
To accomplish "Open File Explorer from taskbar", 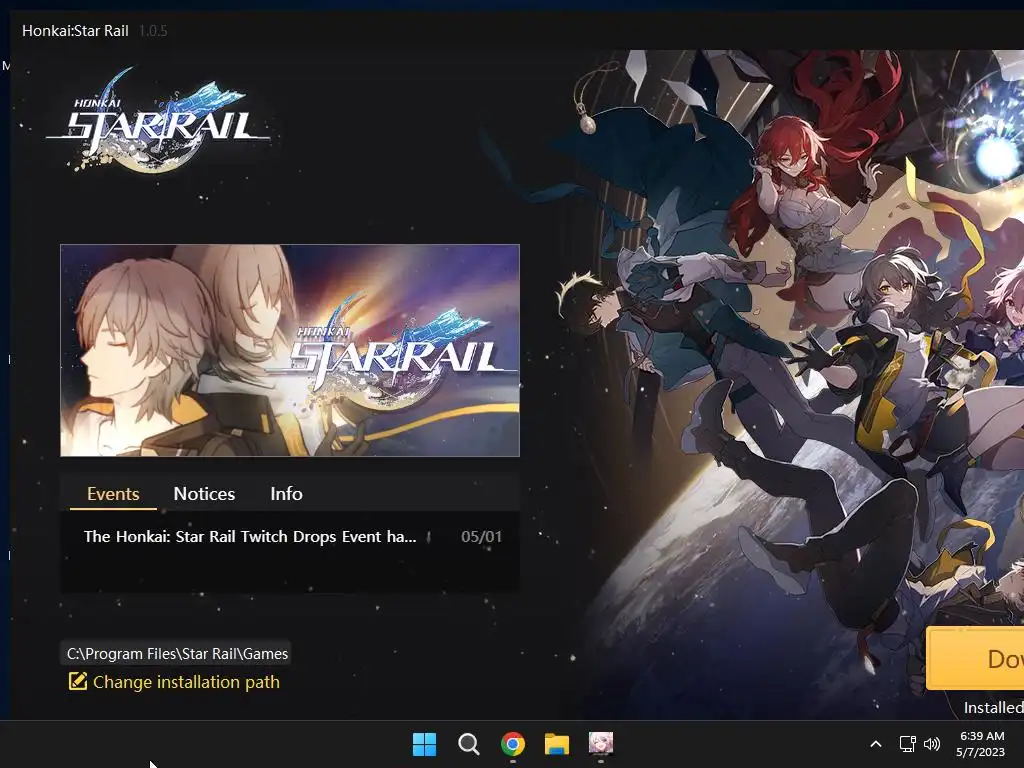I will [557, 744].
